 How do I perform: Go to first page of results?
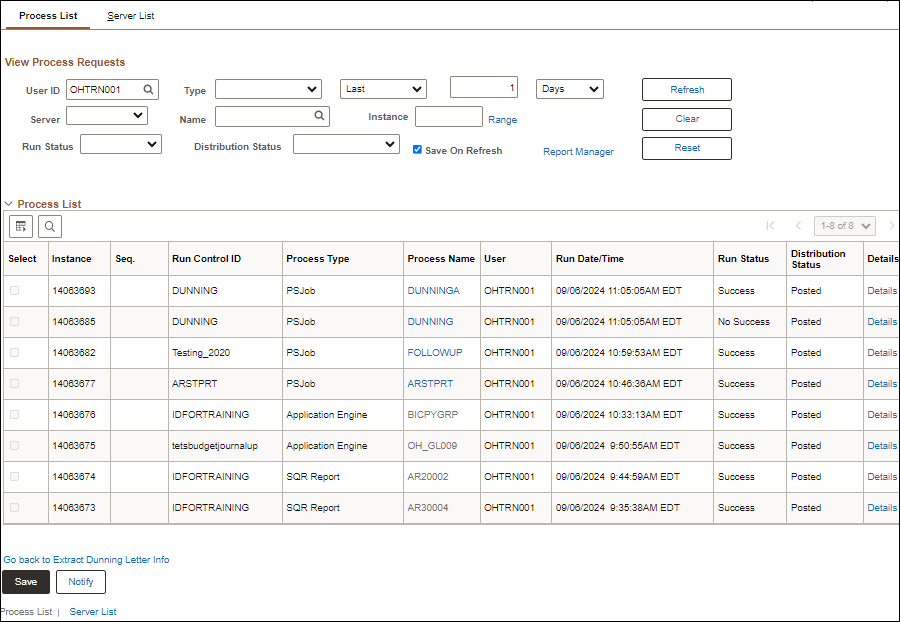(770, 226)
